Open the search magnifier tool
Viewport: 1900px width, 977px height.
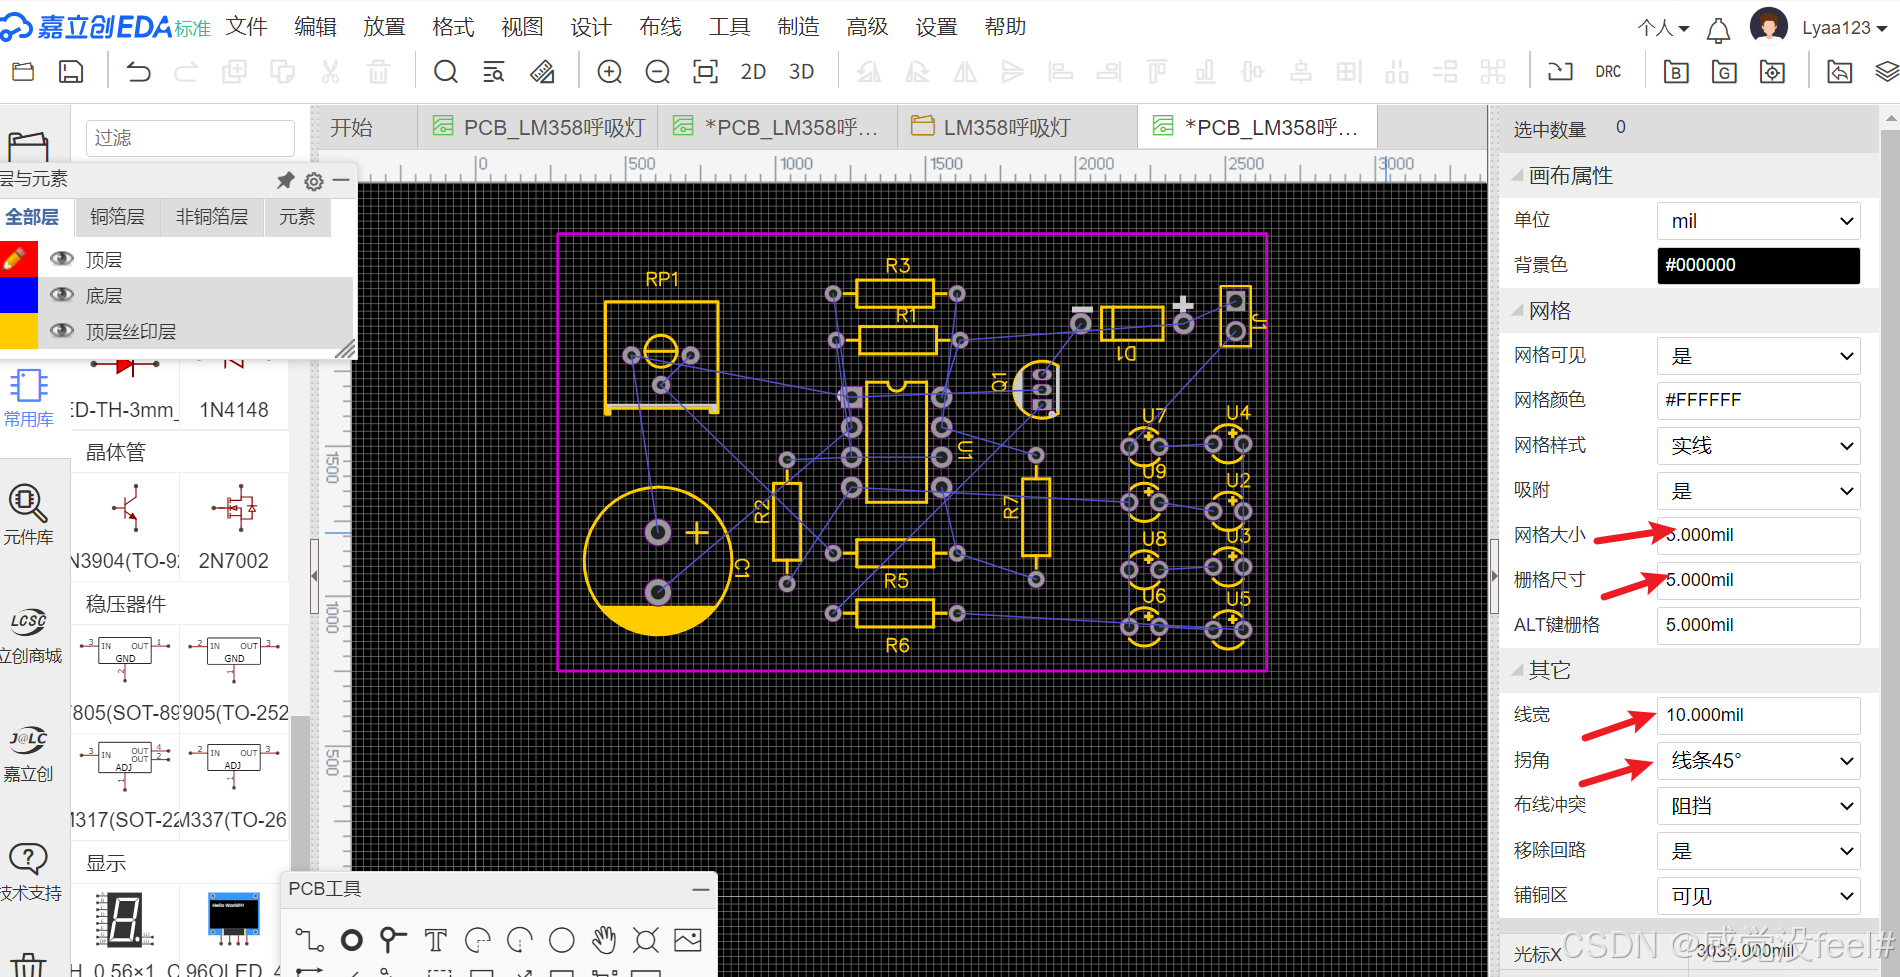[446, 71]
